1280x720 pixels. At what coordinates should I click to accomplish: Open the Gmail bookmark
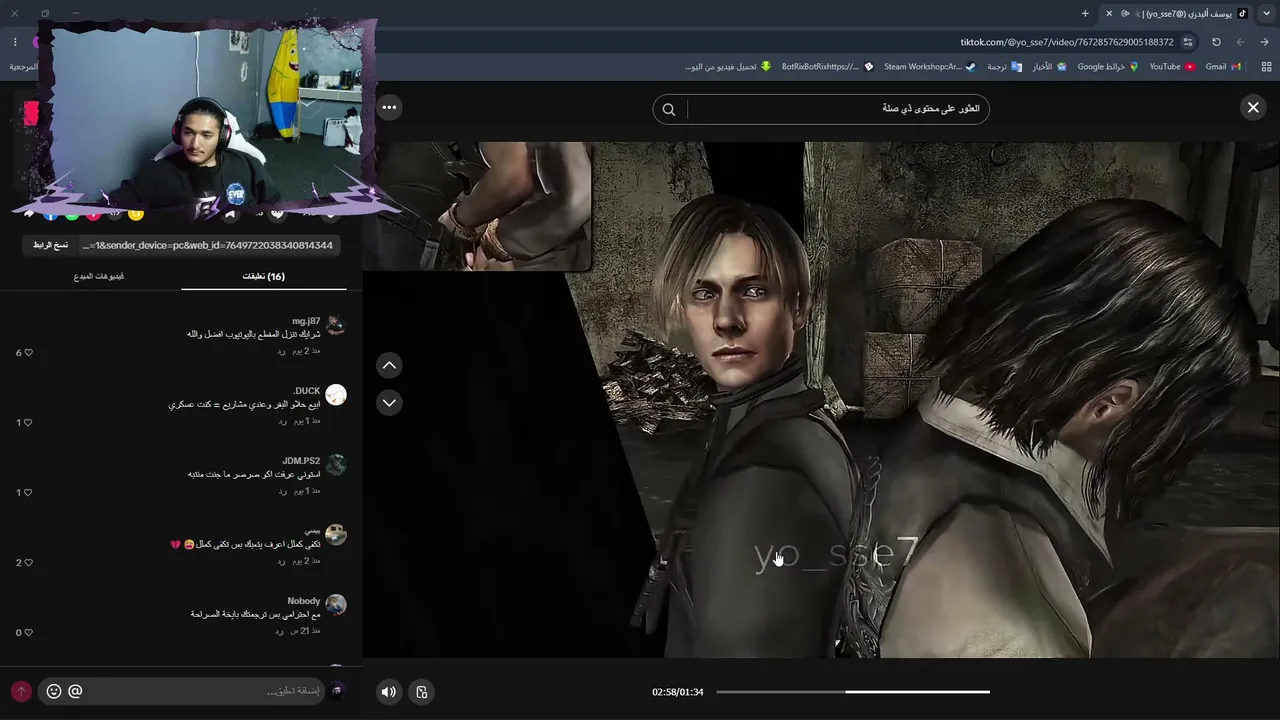point(1223,67)
